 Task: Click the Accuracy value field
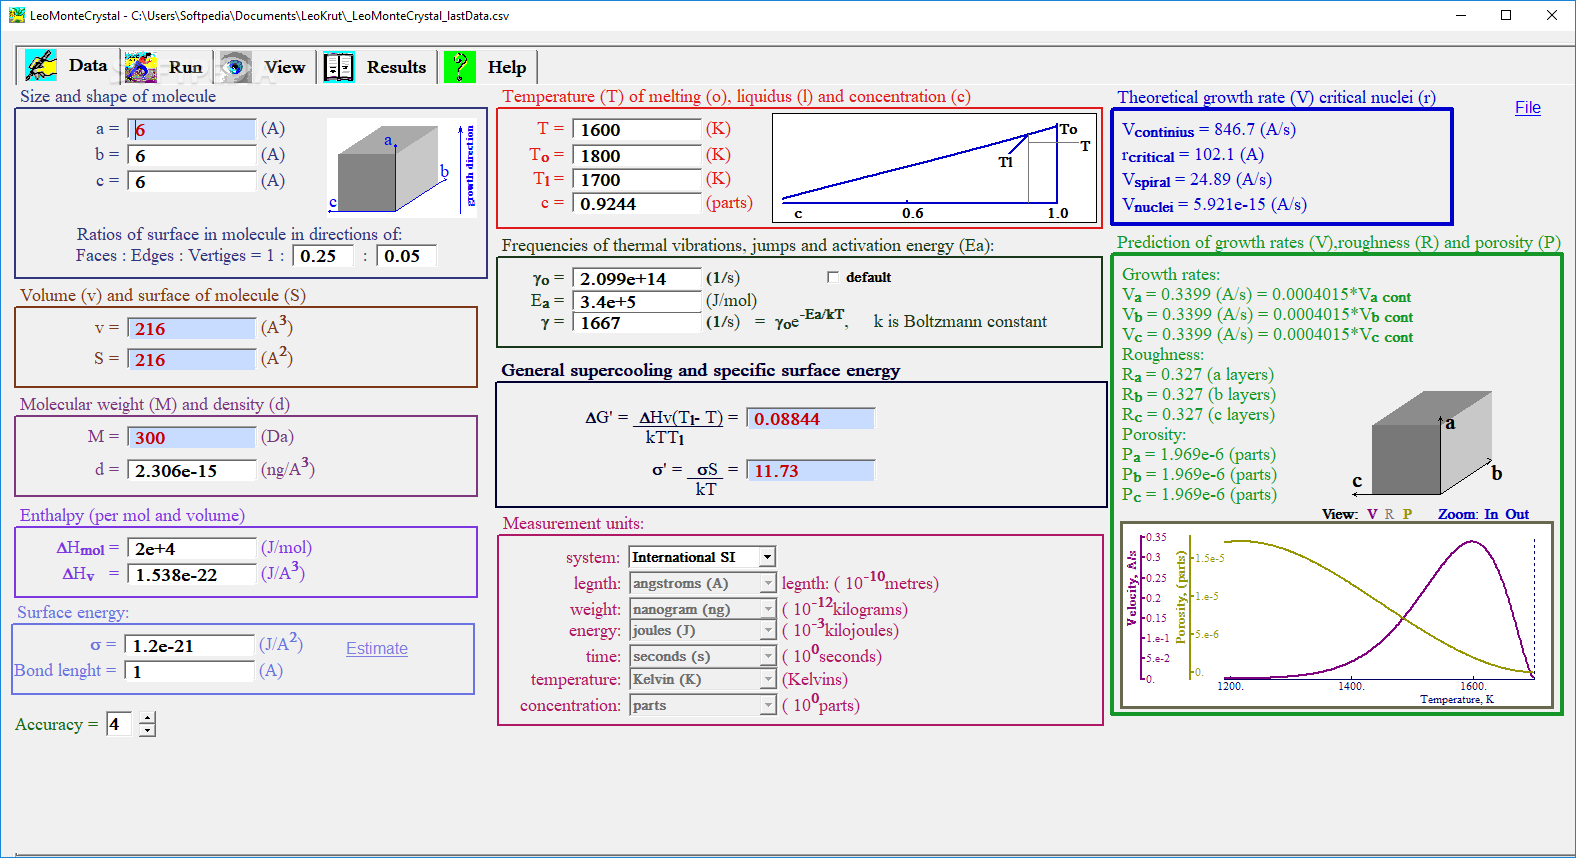(119, 724)
